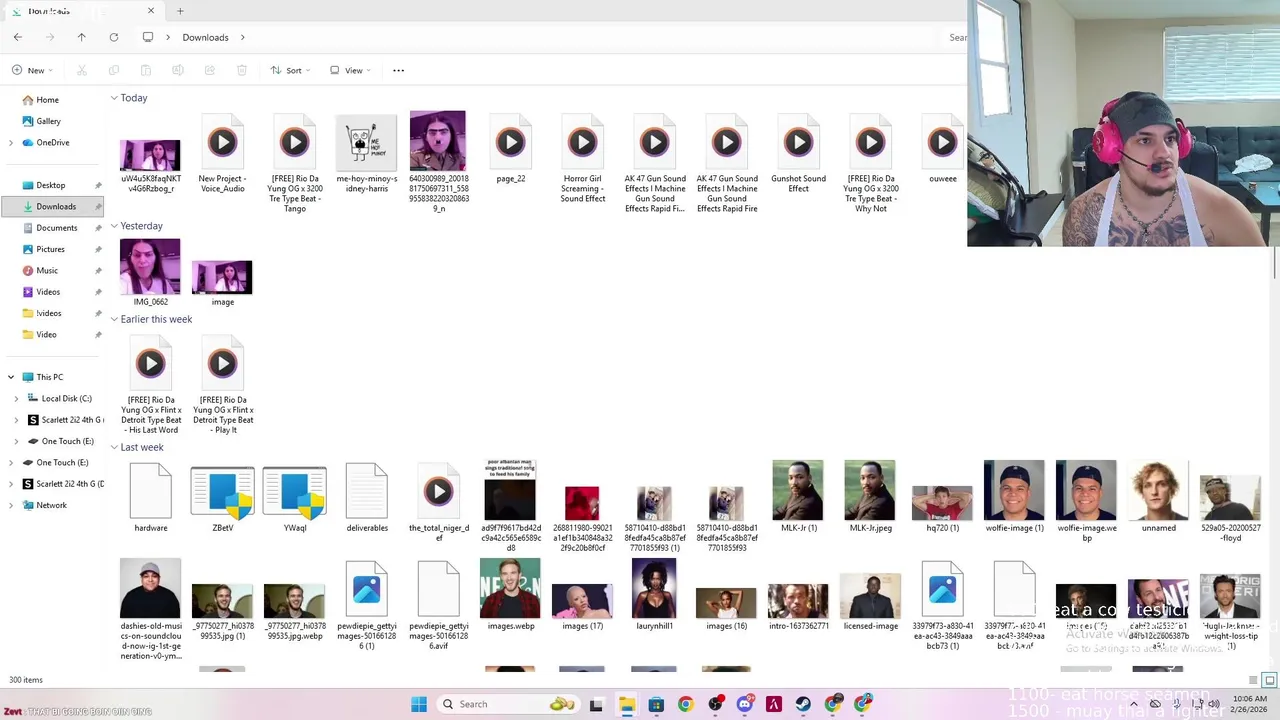Collapse the Earlier this week group
Screen dimensions: 1280x720
(x=114, y=319)
